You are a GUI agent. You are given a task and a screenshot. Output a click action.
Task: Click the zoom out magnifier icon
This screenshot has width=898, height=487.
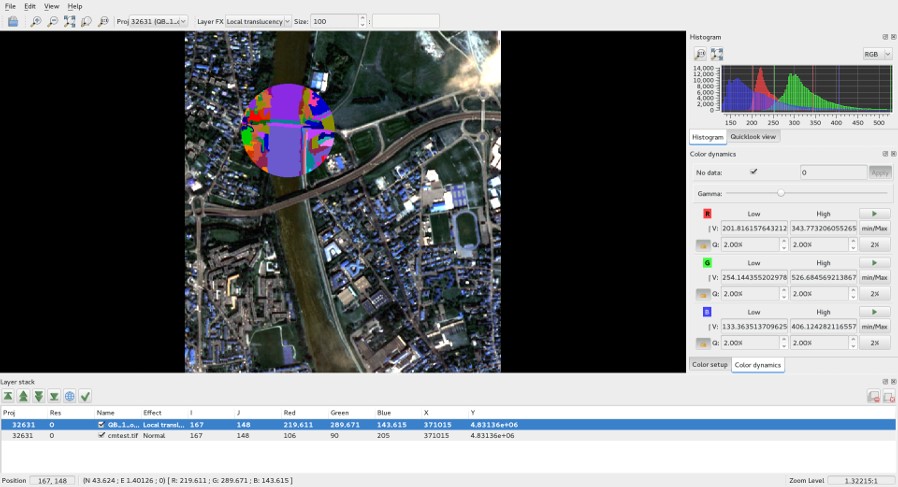[x=52, y=21]
